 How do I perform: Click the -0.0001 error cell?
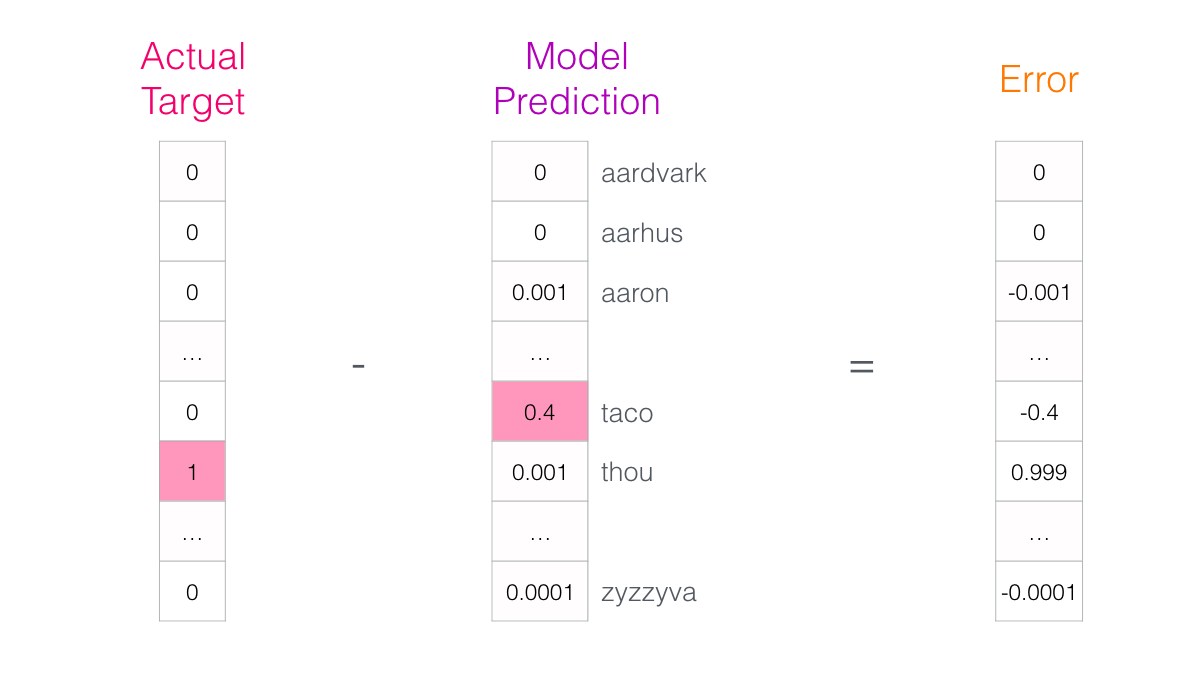(1039, 592)
